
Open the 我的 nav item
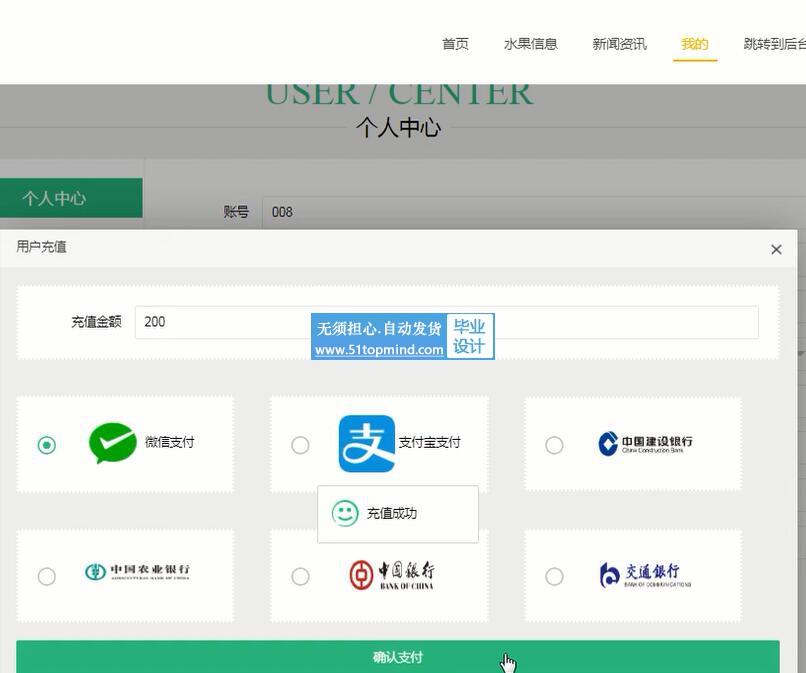(x=695, y=44)
